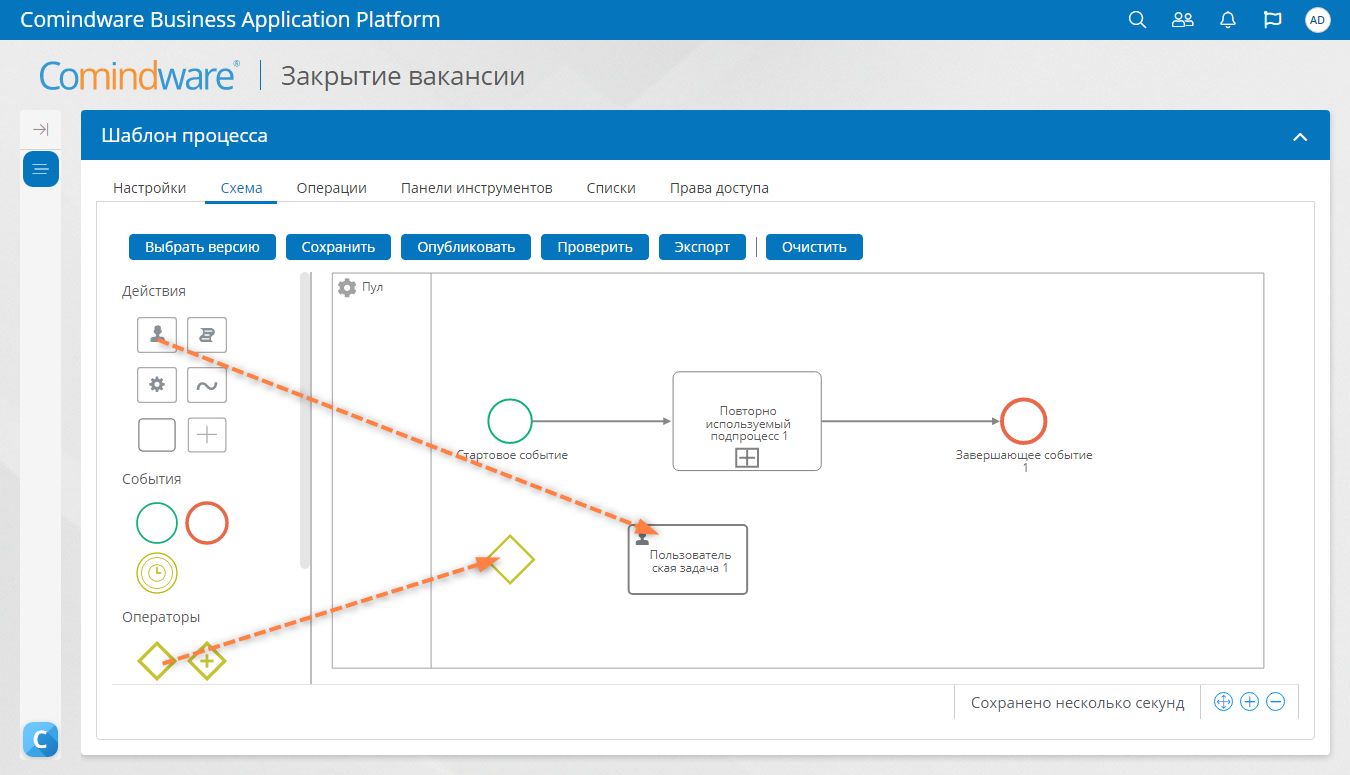Open the users group icon in header
This screenshot has width=1350, height=775.
click(1183, 20)
